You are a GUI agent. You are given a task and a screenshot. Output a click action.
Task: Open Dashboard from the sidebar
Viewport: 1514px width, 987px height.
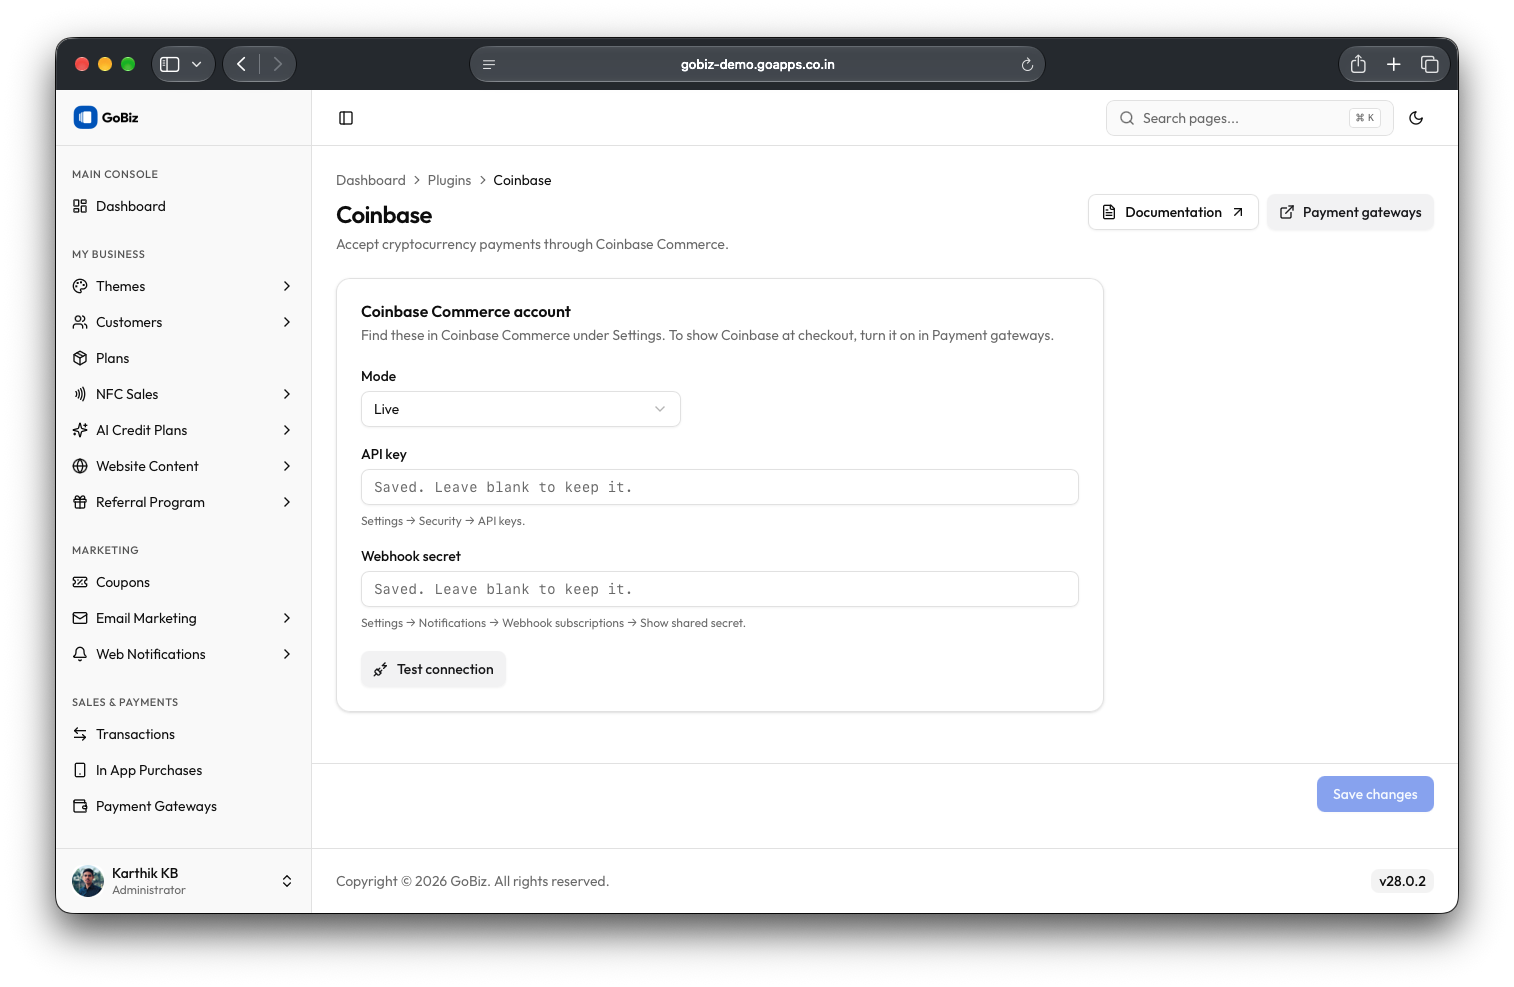pyautogui.click(x=183, y=206)
